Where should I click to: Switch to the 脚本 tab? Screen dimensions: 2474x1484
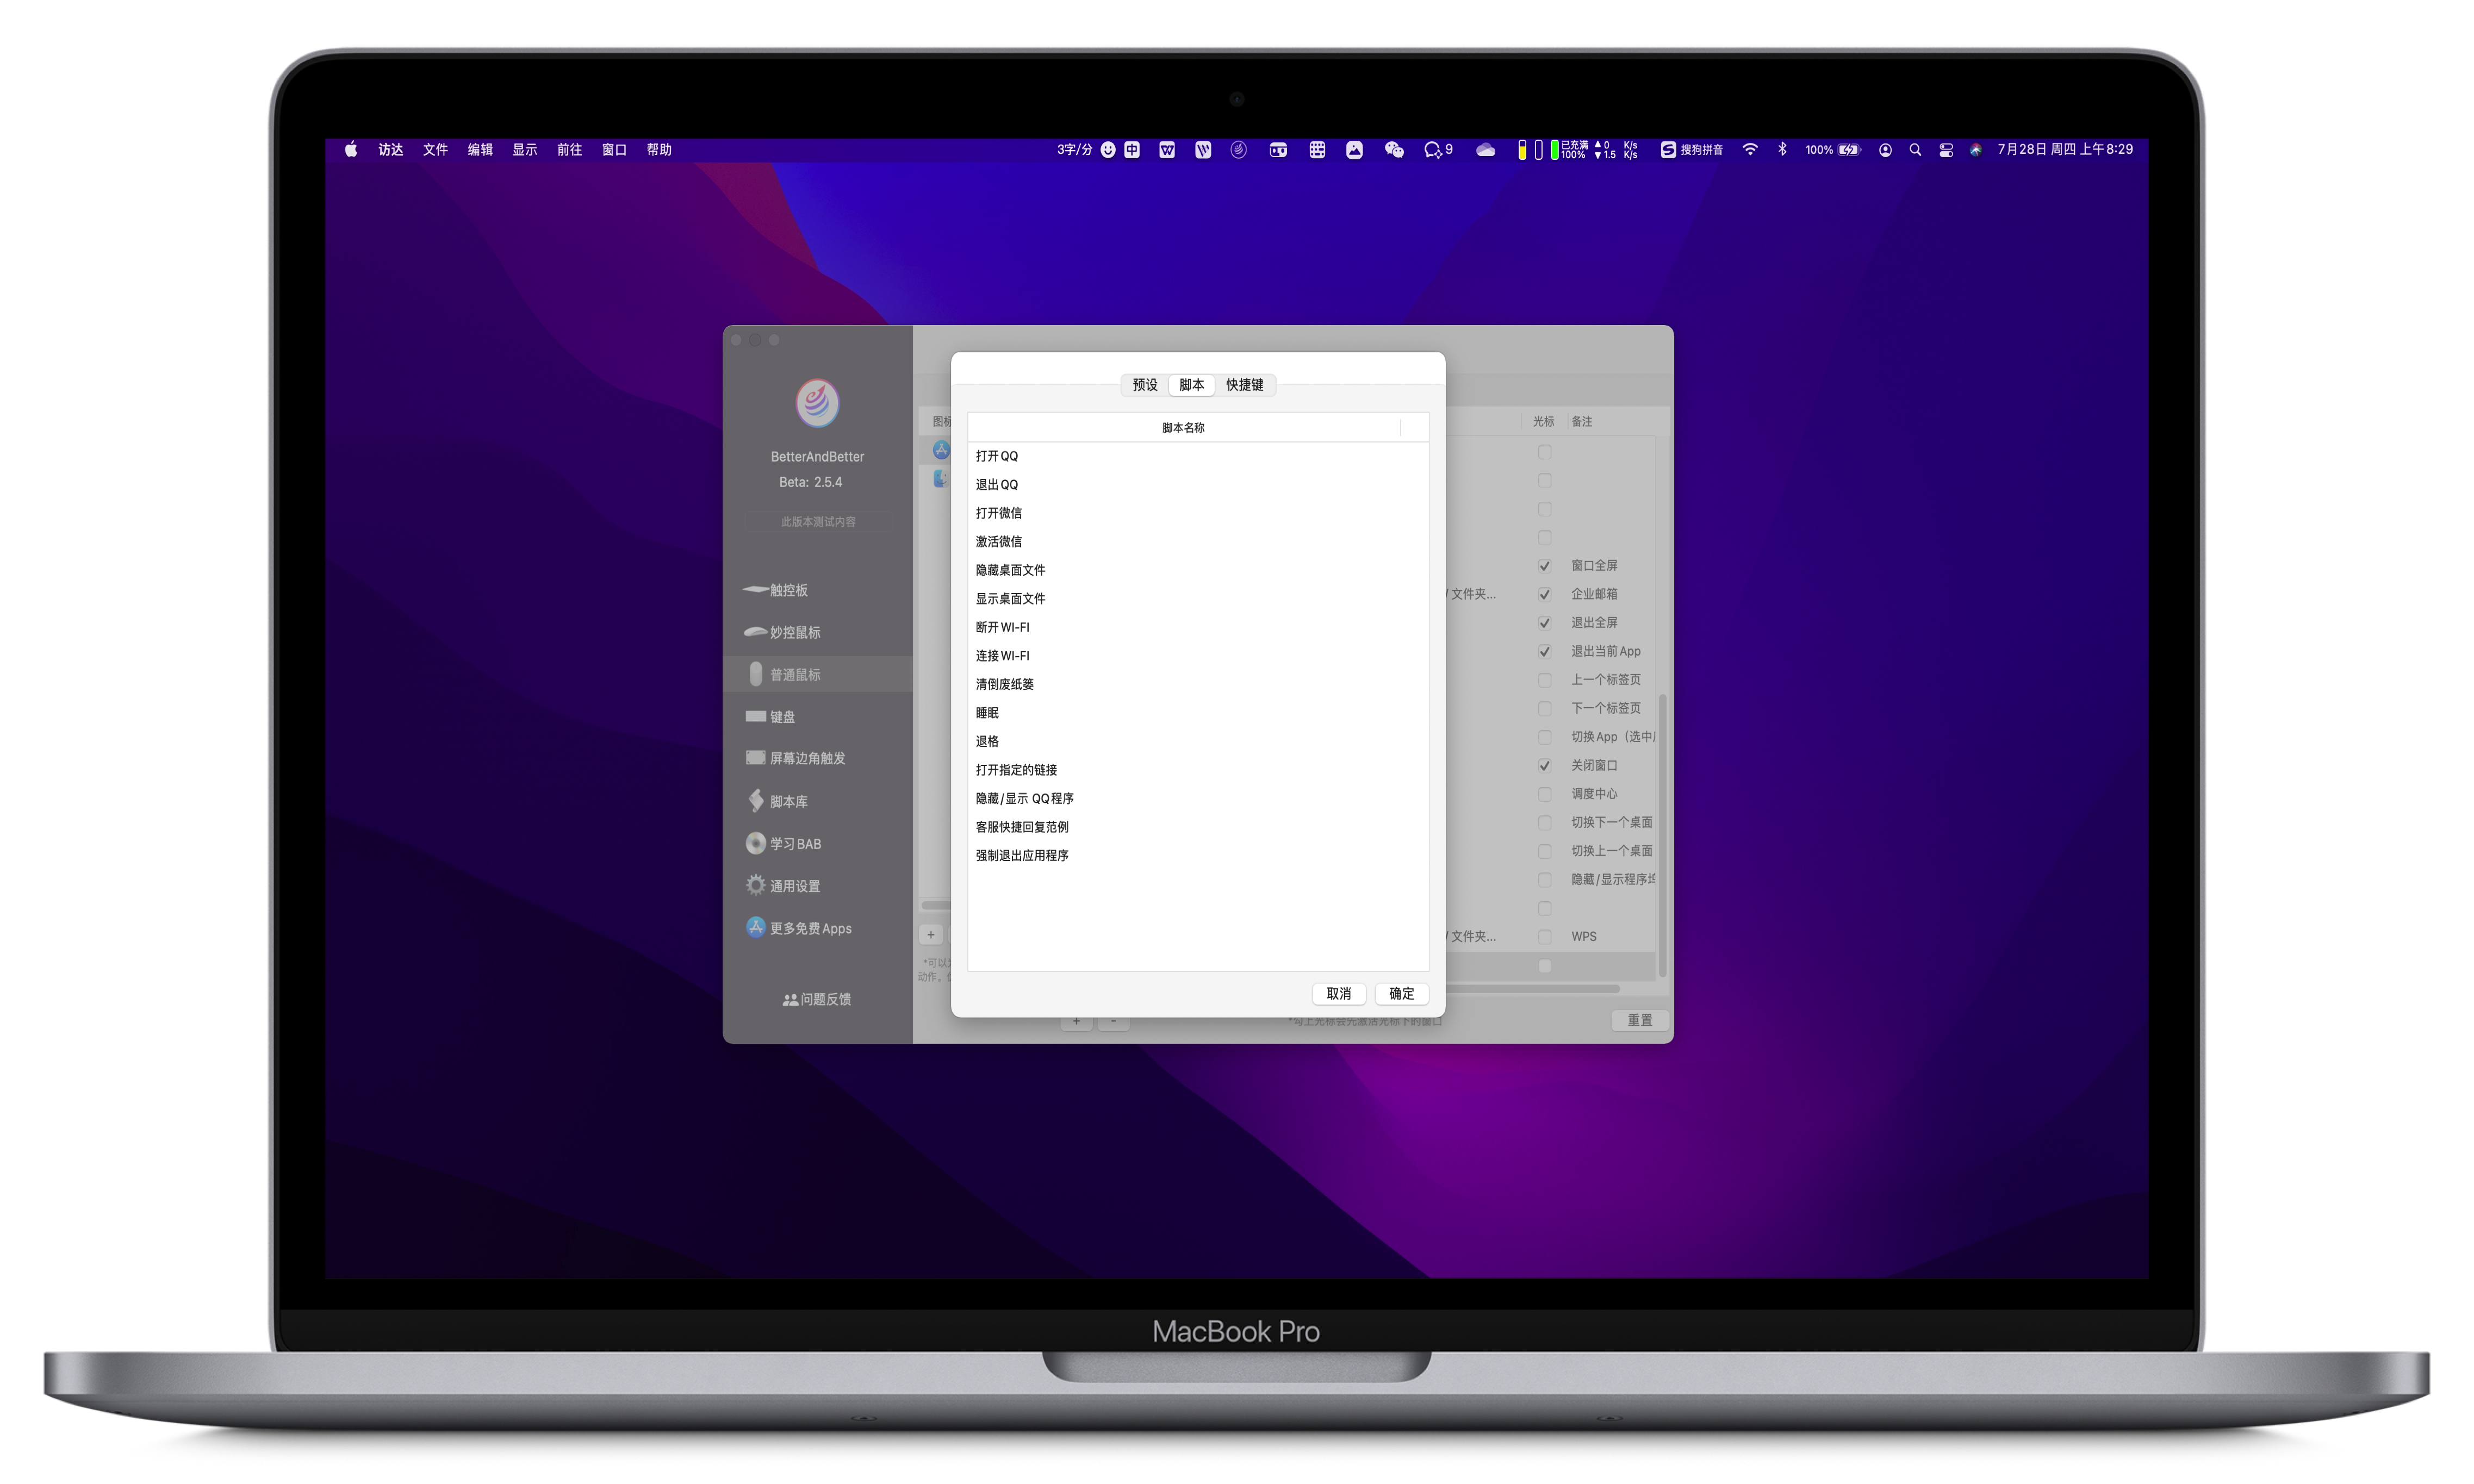(x=1192, y=385)
